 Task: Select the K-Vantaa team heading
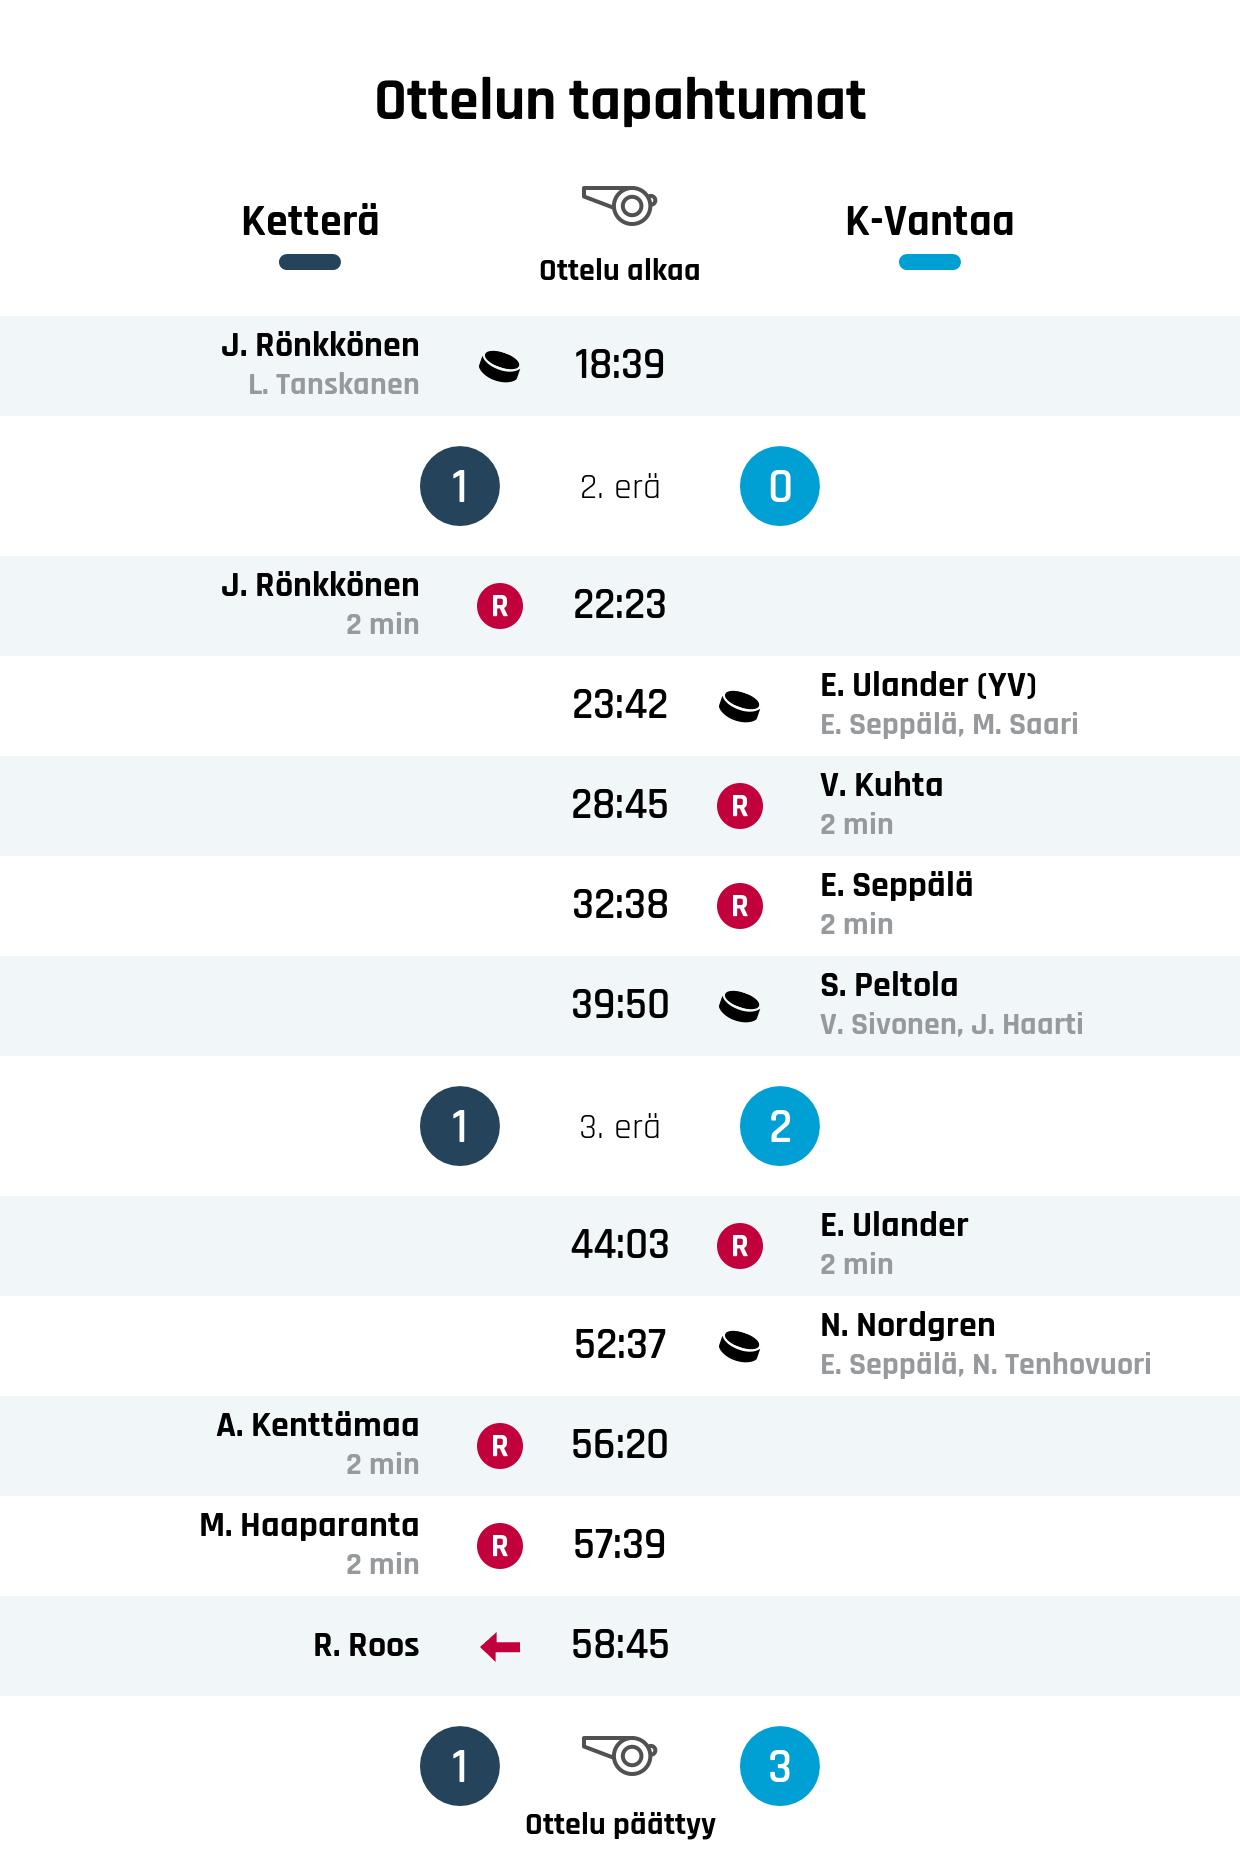(929, 221)
